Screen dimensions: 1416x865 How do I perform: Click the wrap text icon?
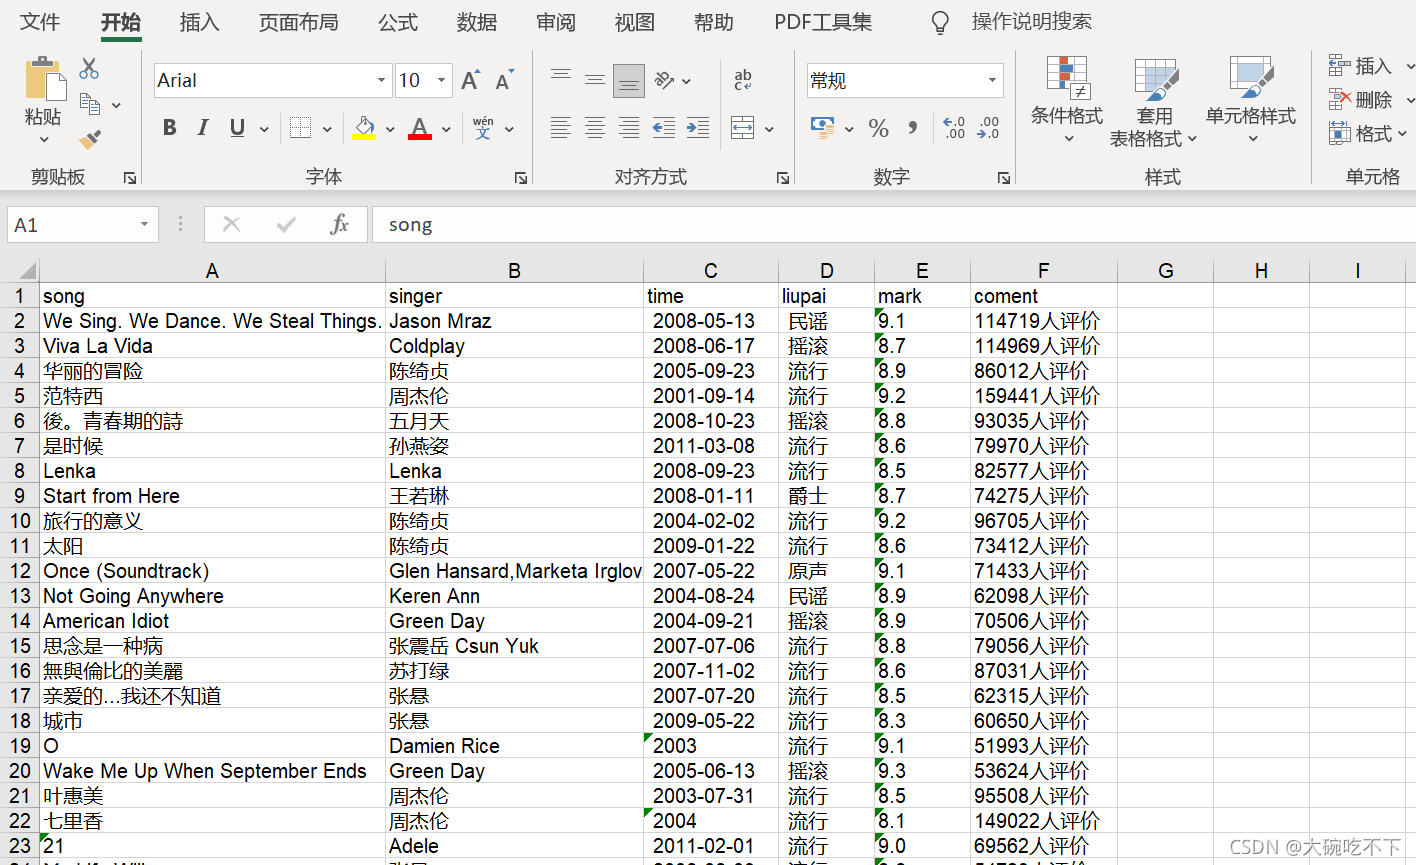coord(743,80)
